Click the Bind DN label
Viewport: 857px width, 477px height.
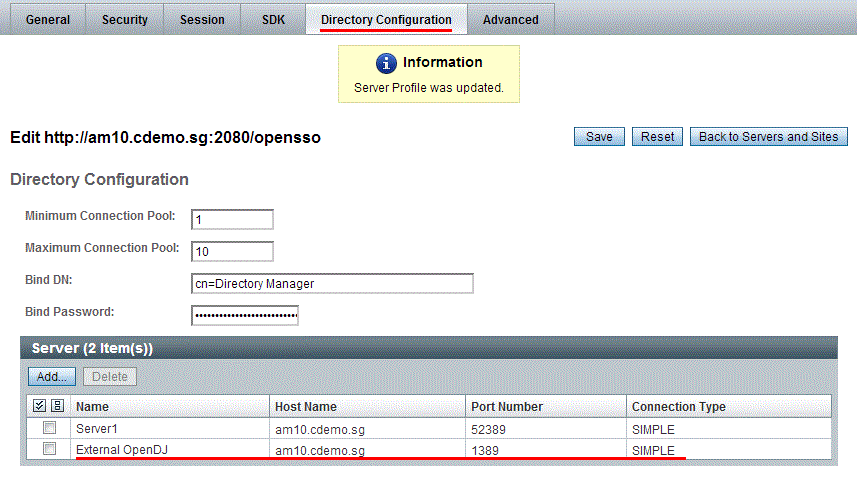coord(49,279)
